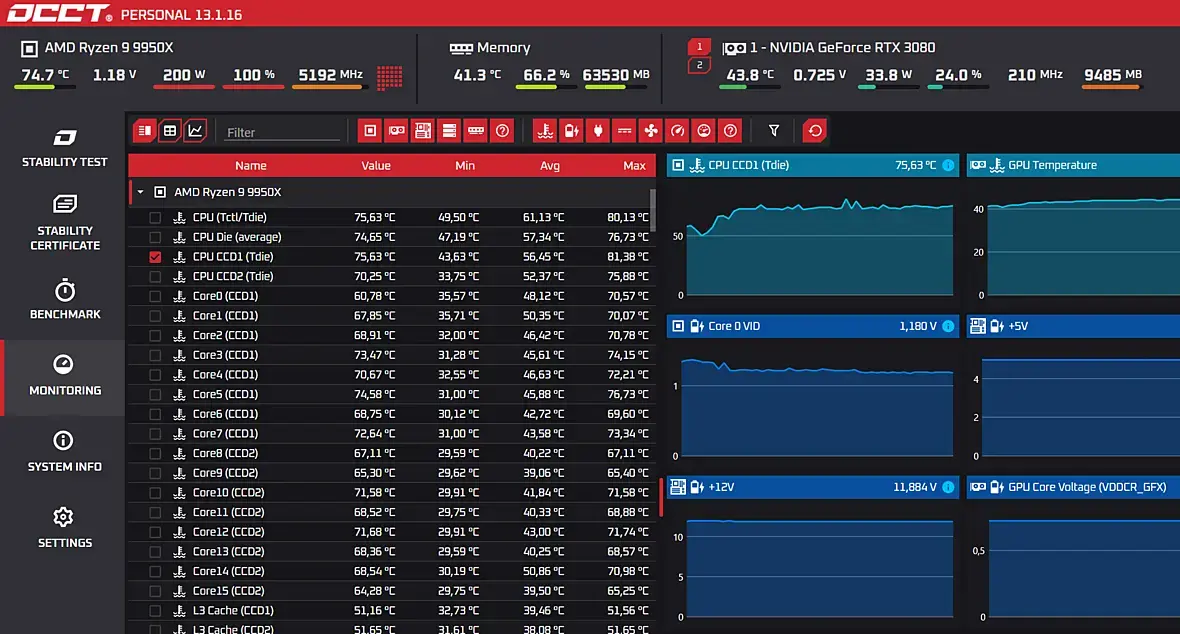Check the CPU CCD2 (Tdie) checkbox
The width and height of the screenshot is (1180, 634).
click(x=155, y=276)
